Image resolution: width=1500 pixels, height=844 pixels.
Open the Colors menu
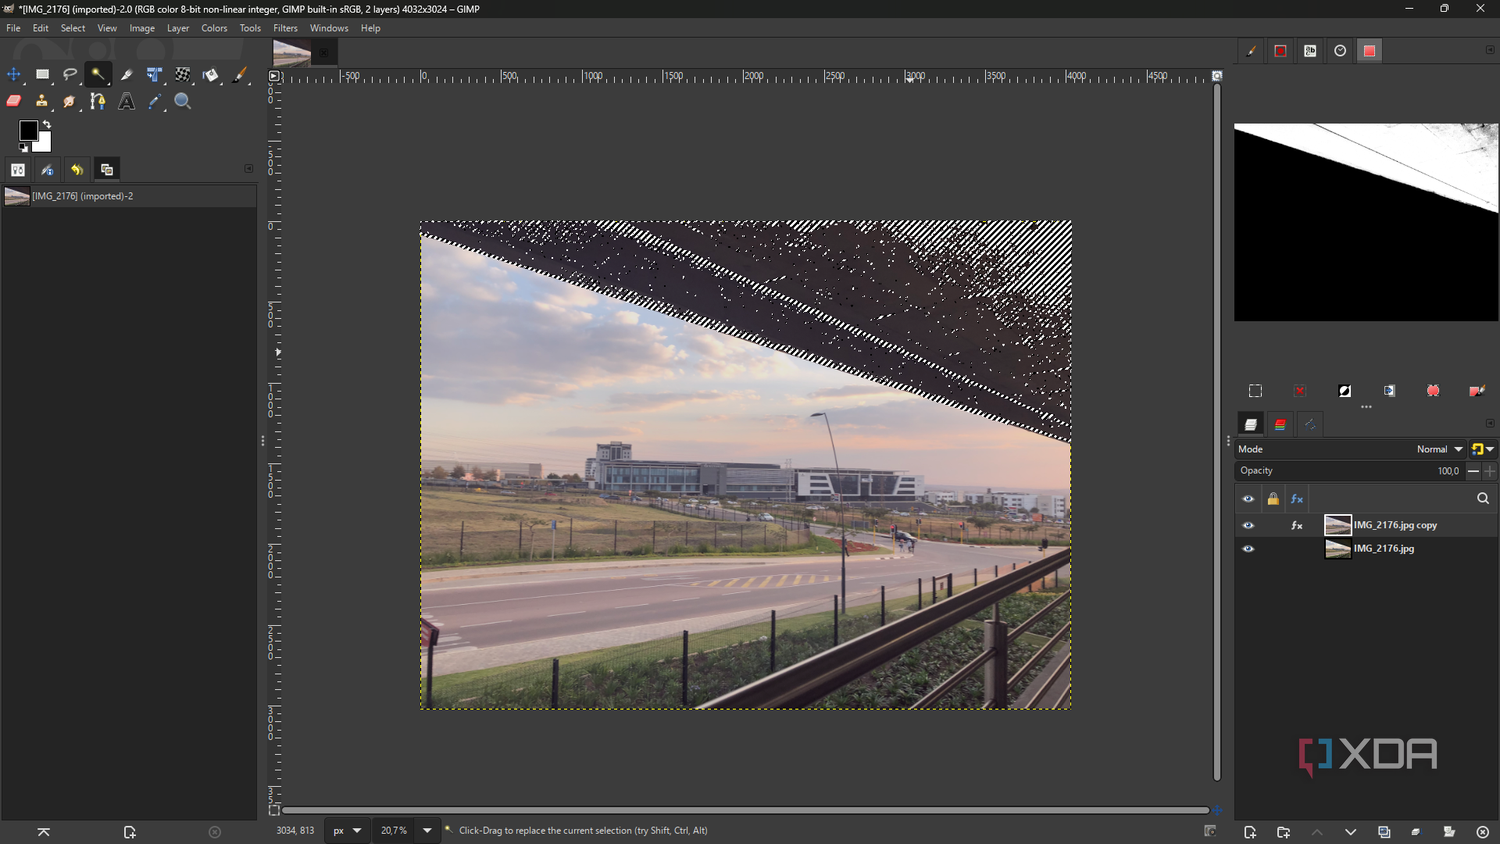pos(214,28)
